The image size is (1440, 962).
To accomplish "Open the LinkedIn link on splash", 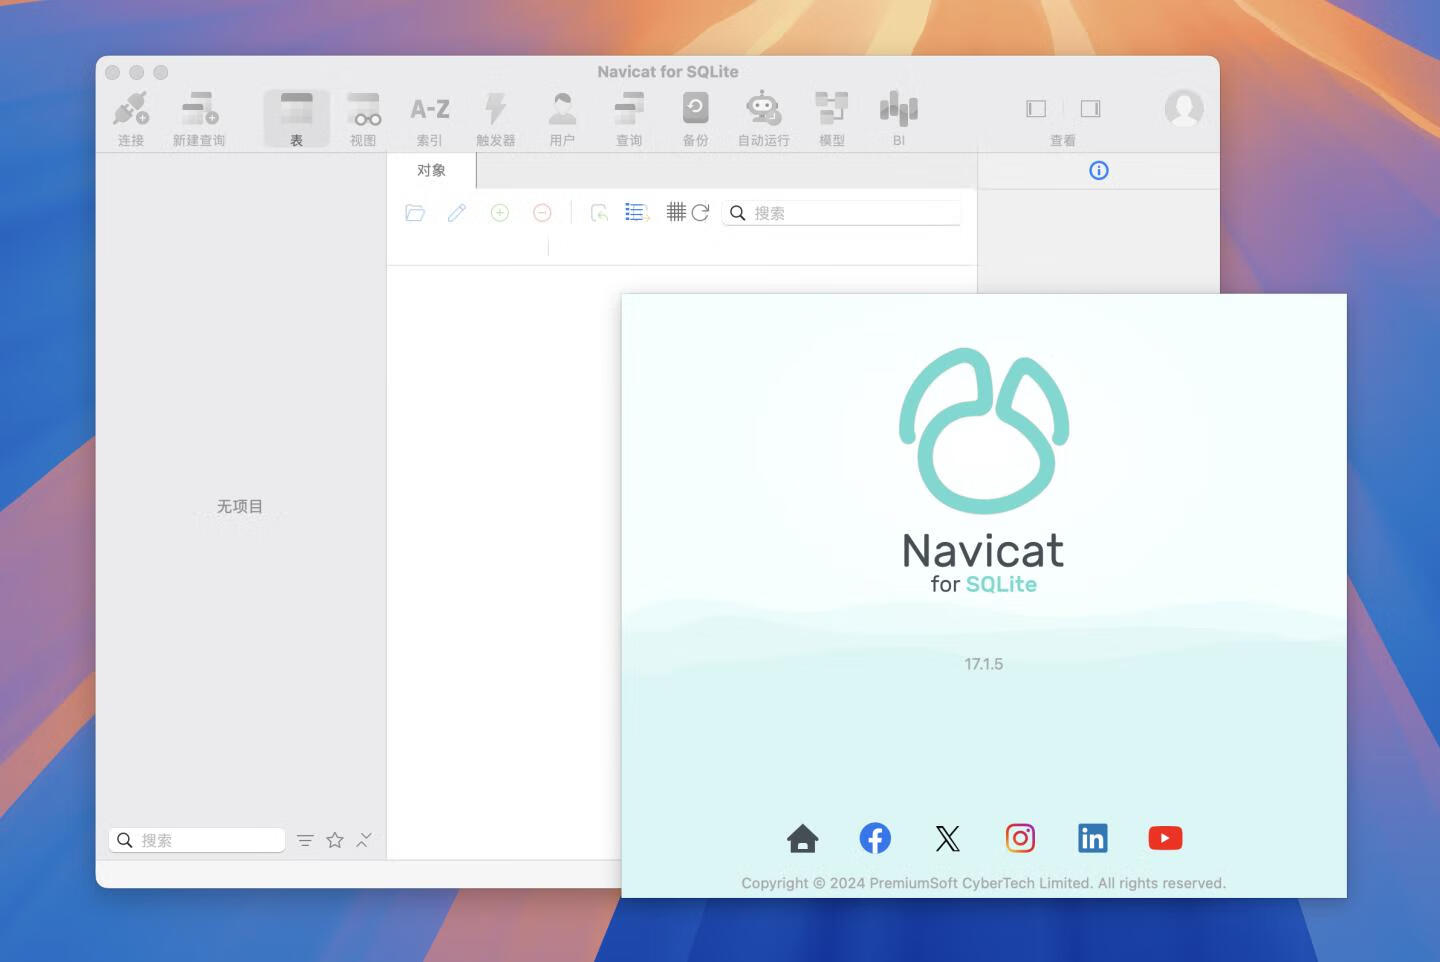I will point(1092,838).
